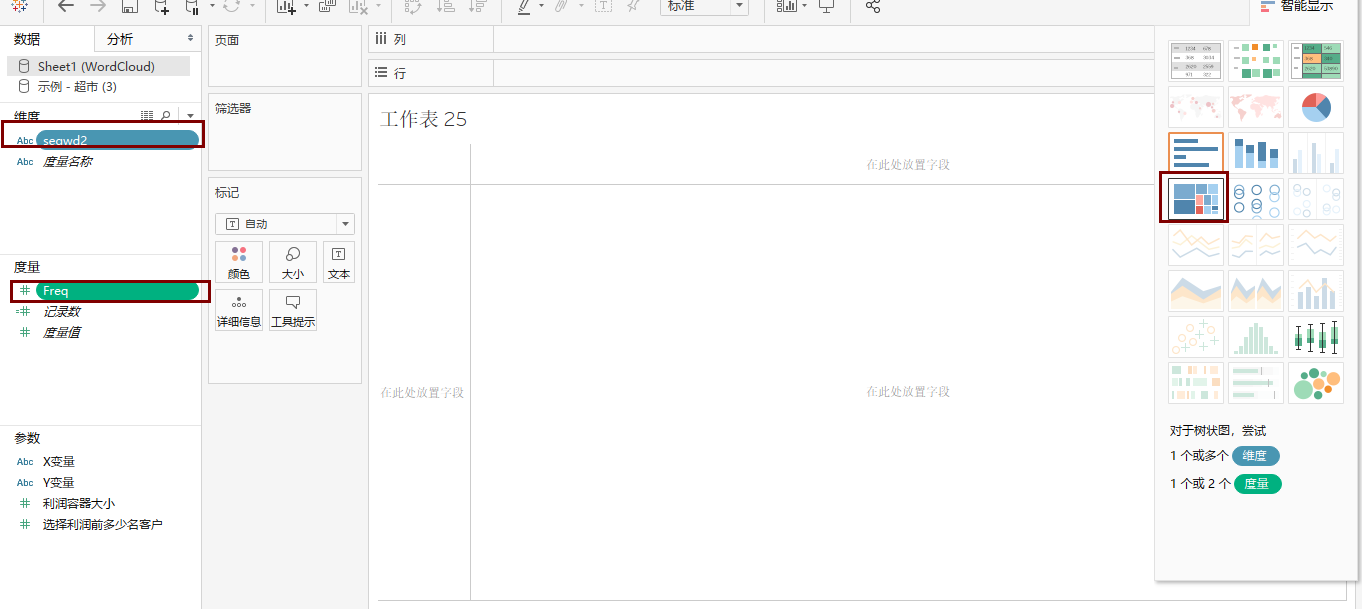The image size is (1362, 609).
Task: Open the 分析 tab dropdown arrows
Action: click(191, 38)
